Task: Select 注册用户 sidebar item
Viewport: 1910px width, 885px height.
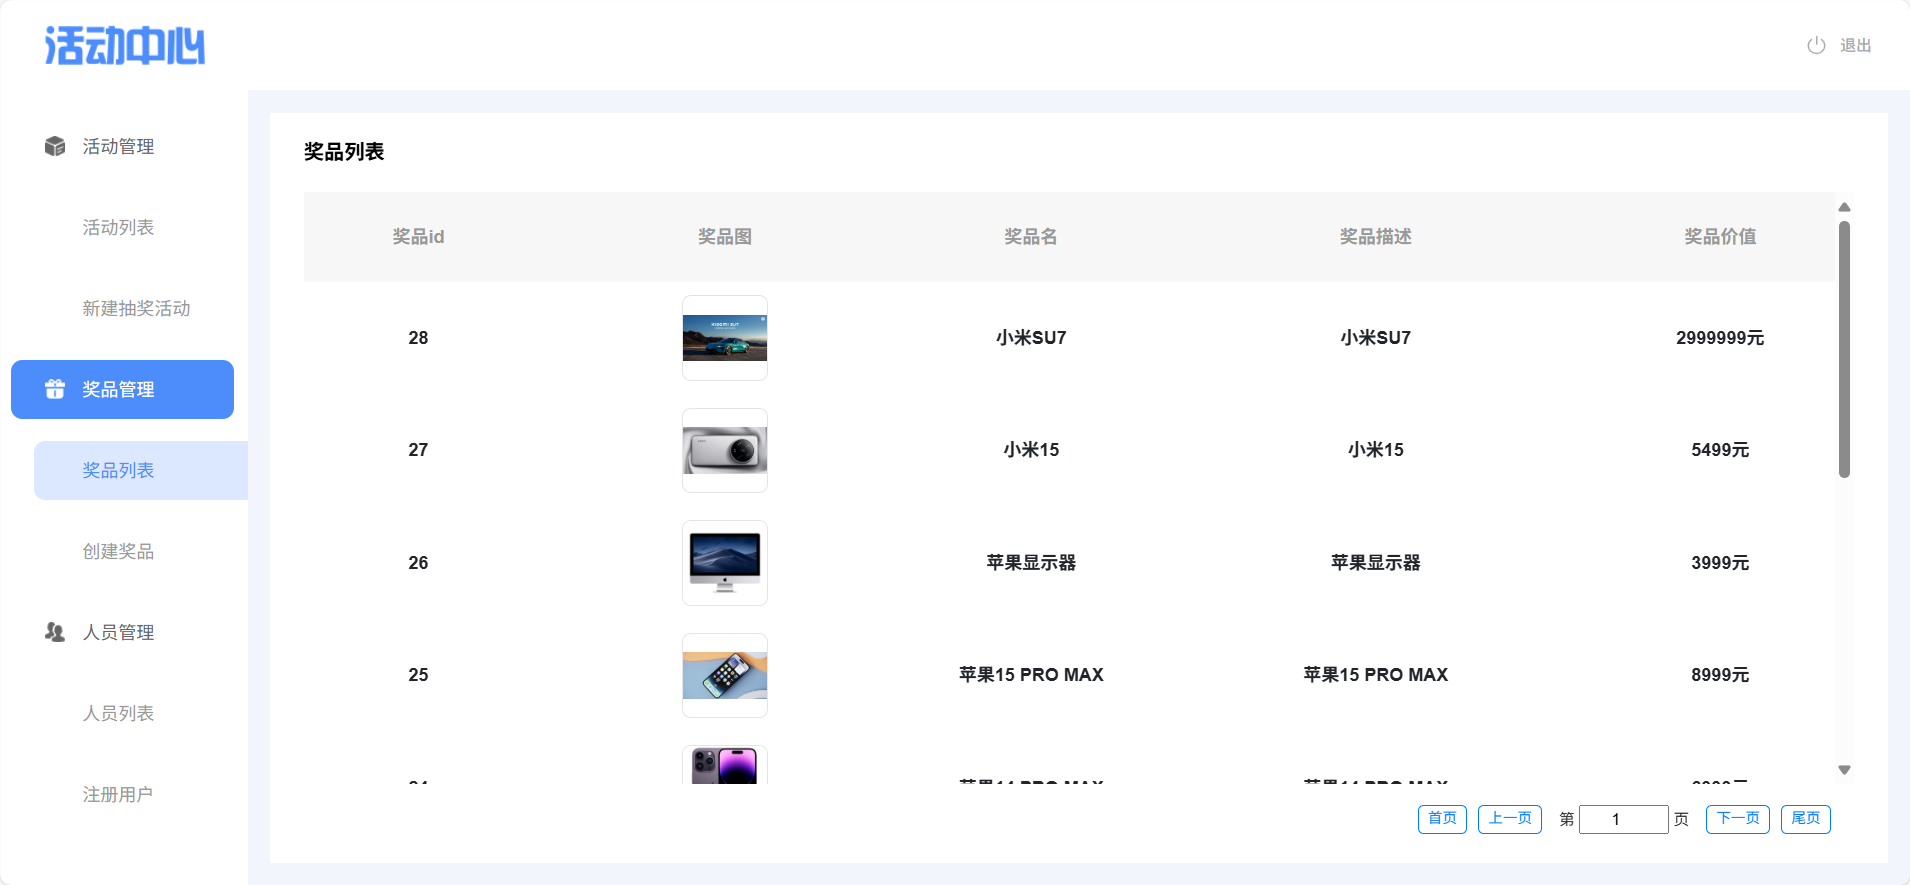Action: [x=118, y=794]
